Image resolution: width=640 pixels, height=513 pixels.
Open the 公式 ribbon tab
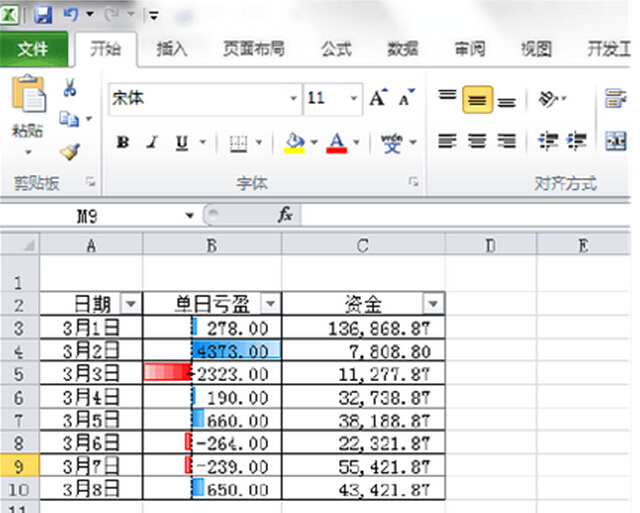(x=336, y=48)
